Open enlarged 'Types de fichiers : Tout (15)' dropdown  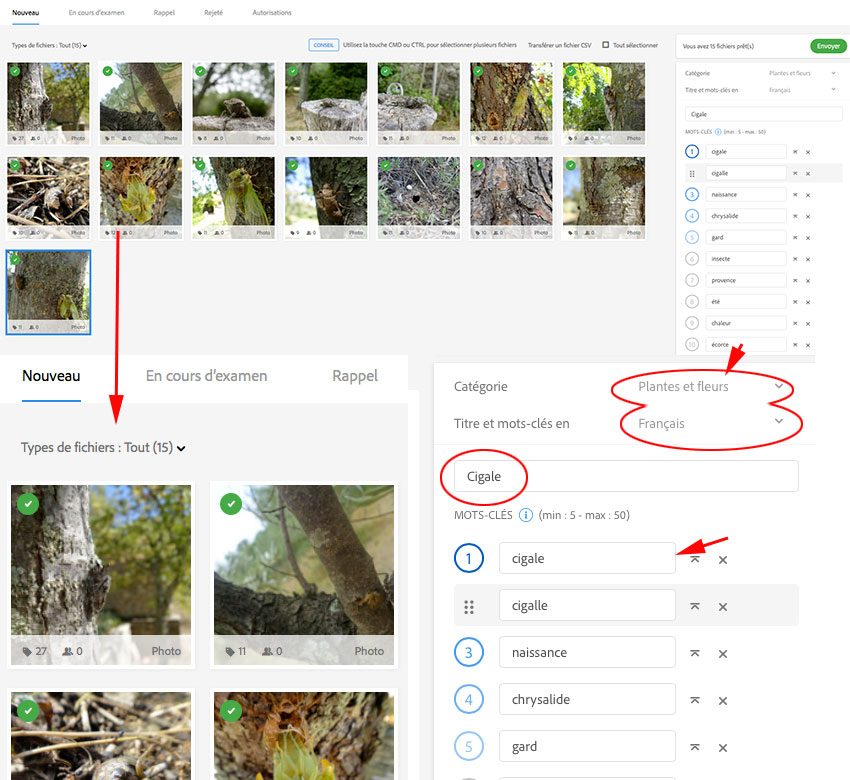[x=103, y=448]
